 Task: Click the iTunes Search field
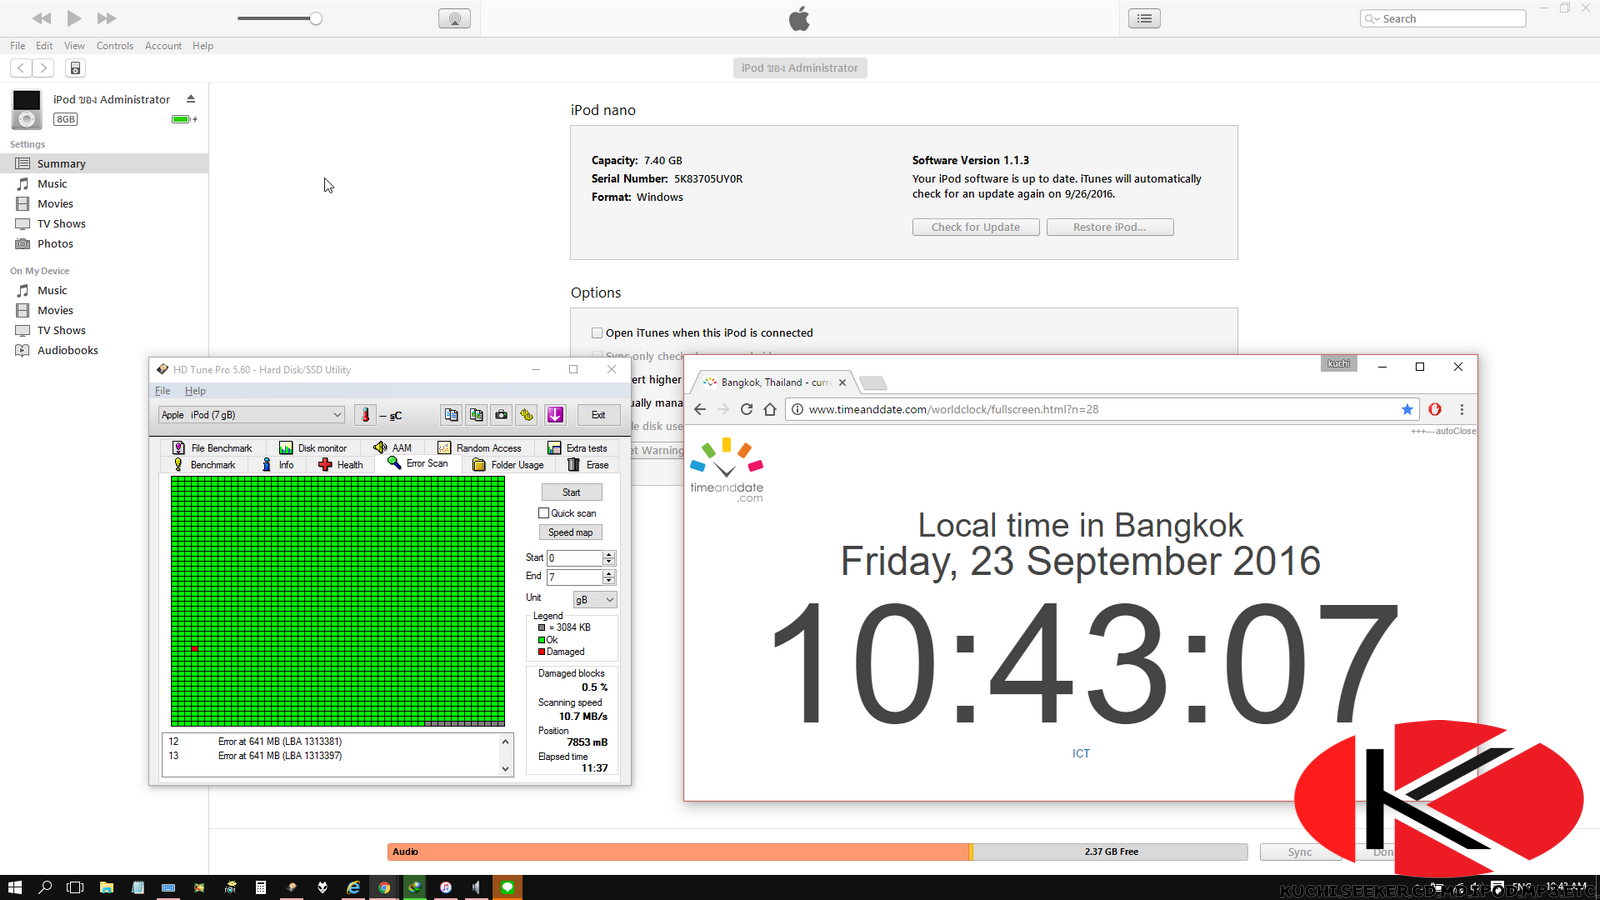(1443, 18)
